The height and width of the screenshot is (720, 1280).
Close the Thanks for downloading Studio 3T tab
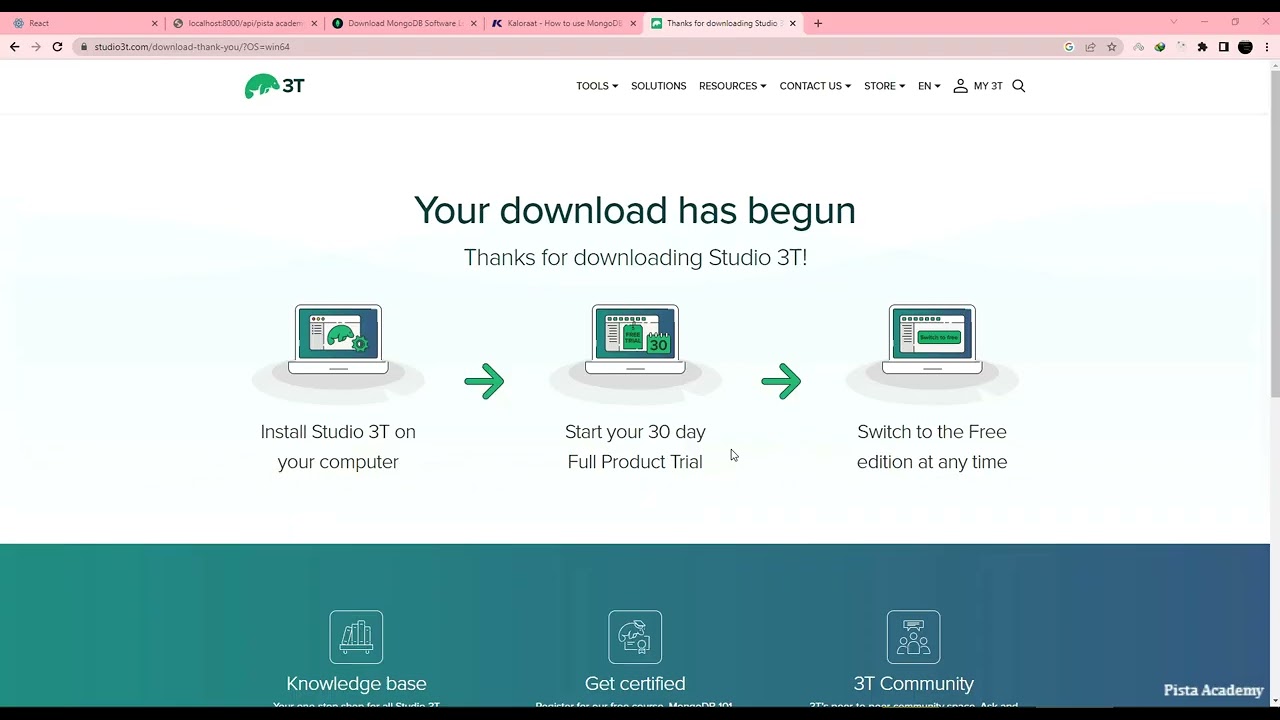pyautogui.click(x=793, y=23)
